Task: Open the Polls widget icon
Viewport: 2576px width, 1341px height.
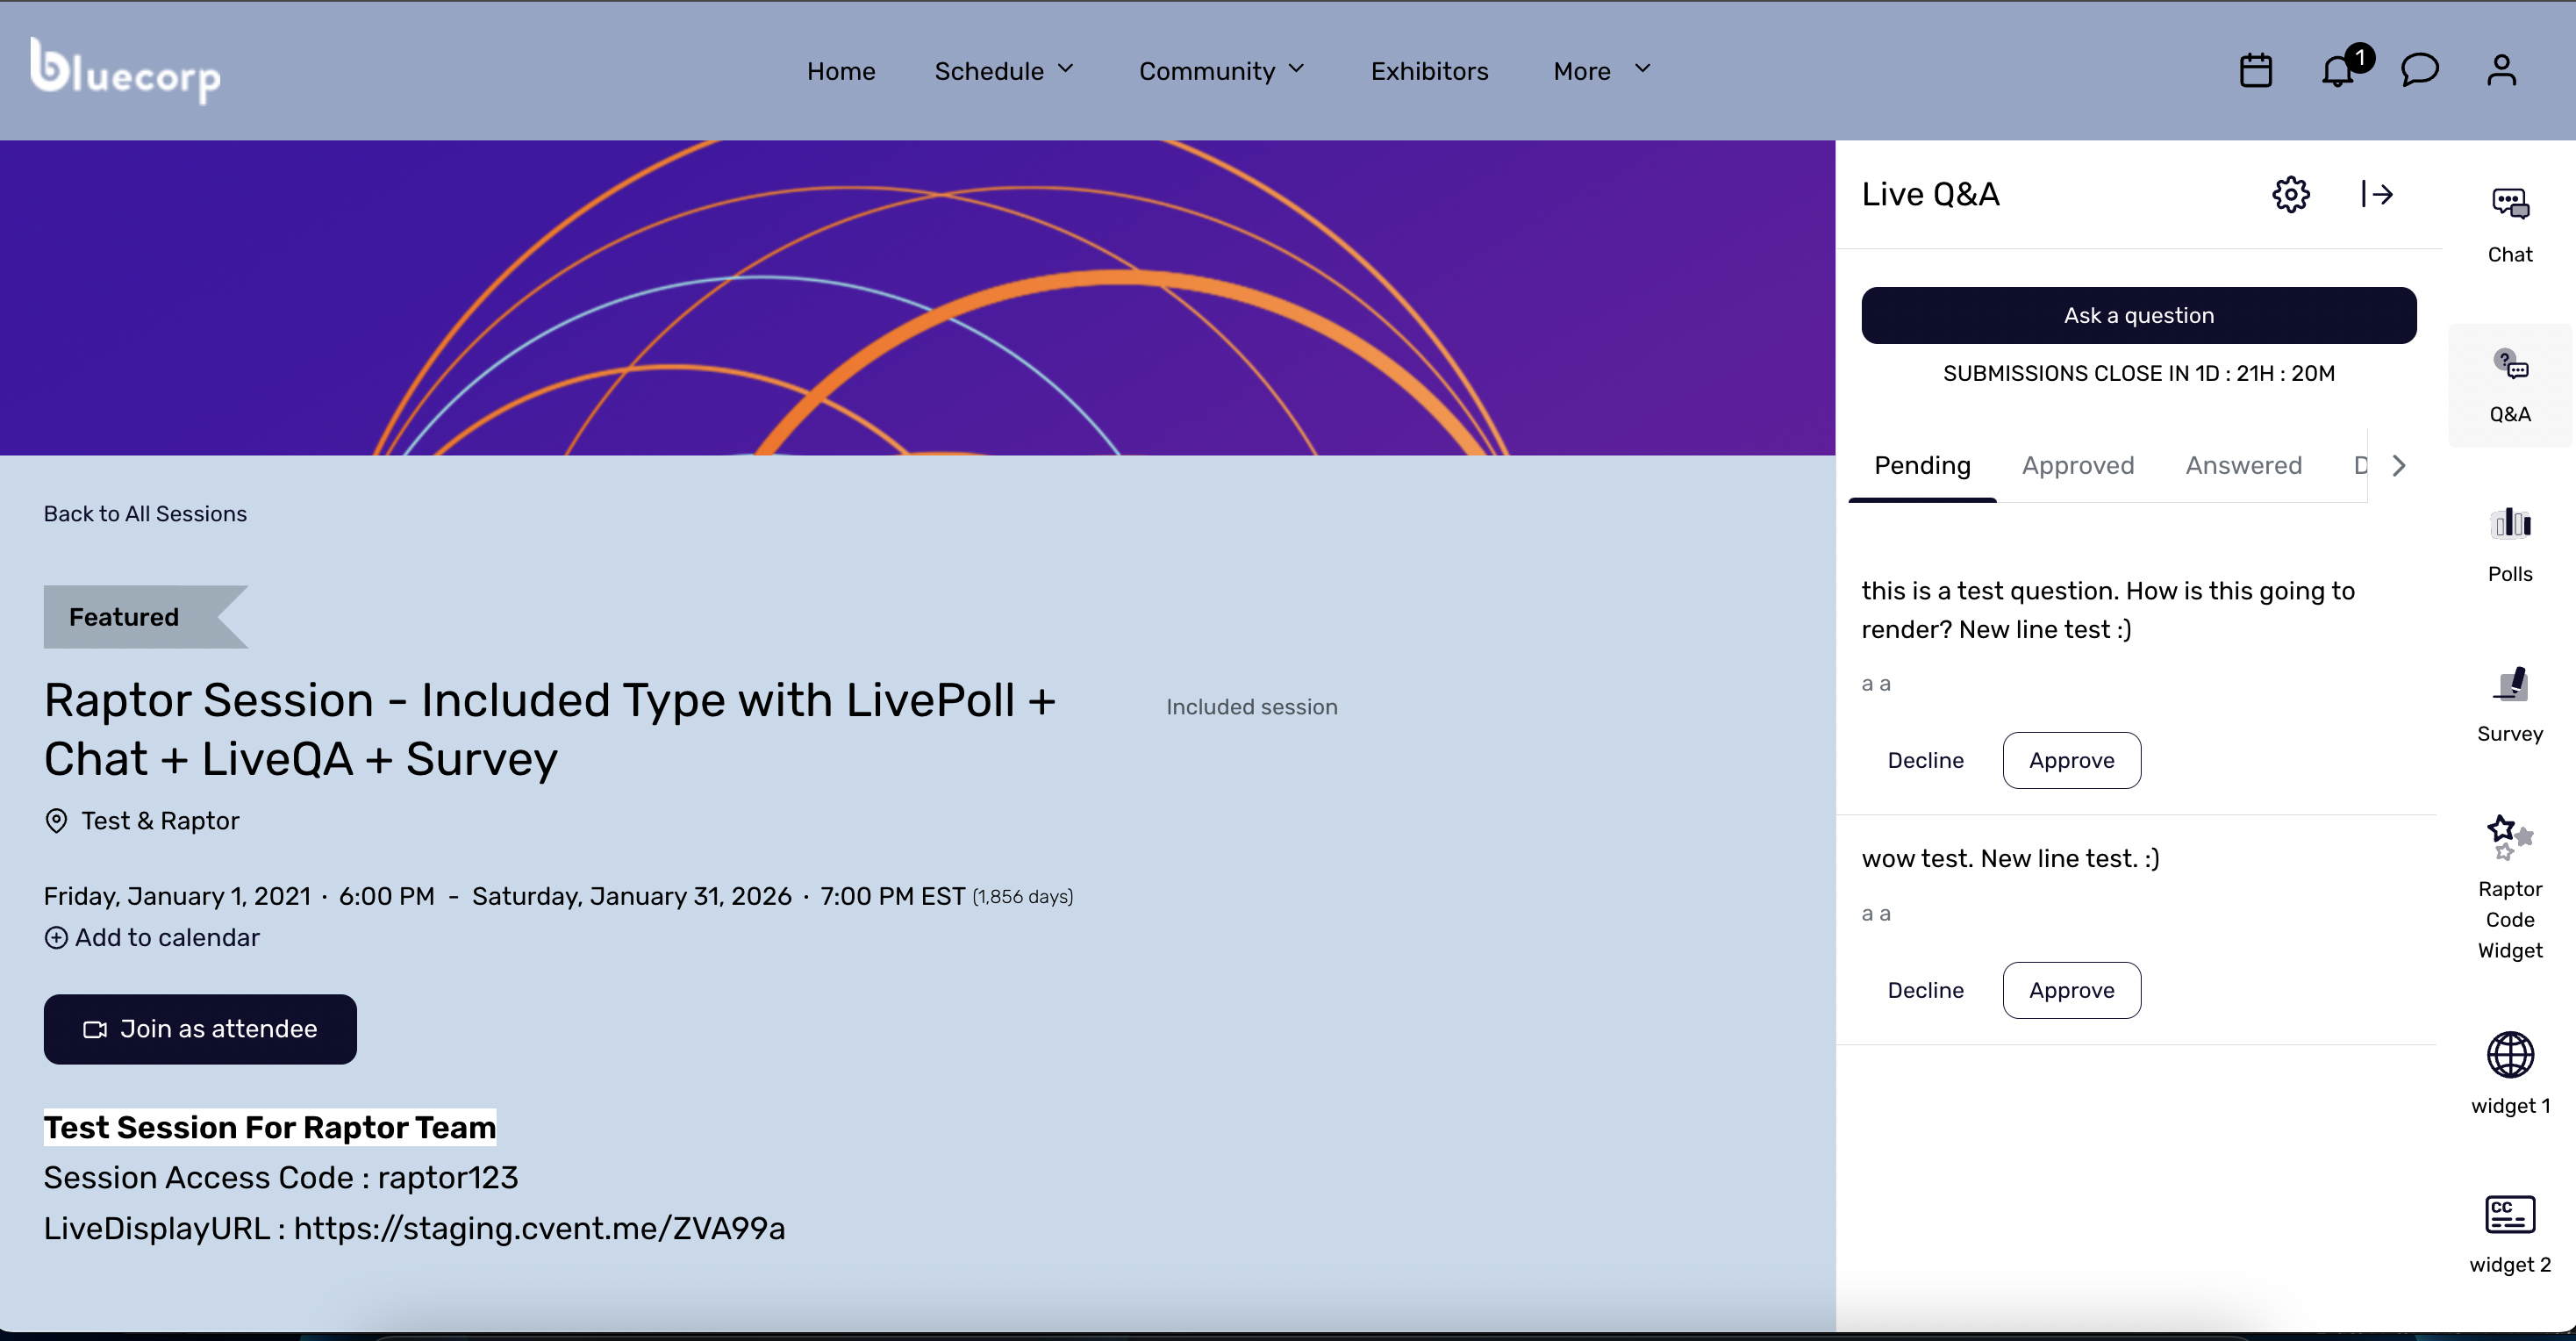Action: 2510,523
